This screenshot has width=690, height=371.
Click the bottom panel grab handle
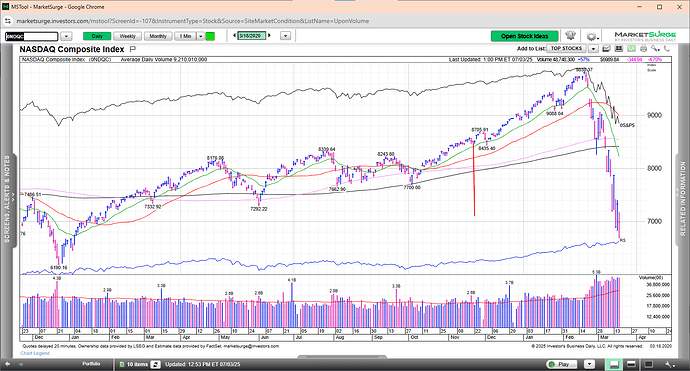pyautogui.click(x=342, y=357)
